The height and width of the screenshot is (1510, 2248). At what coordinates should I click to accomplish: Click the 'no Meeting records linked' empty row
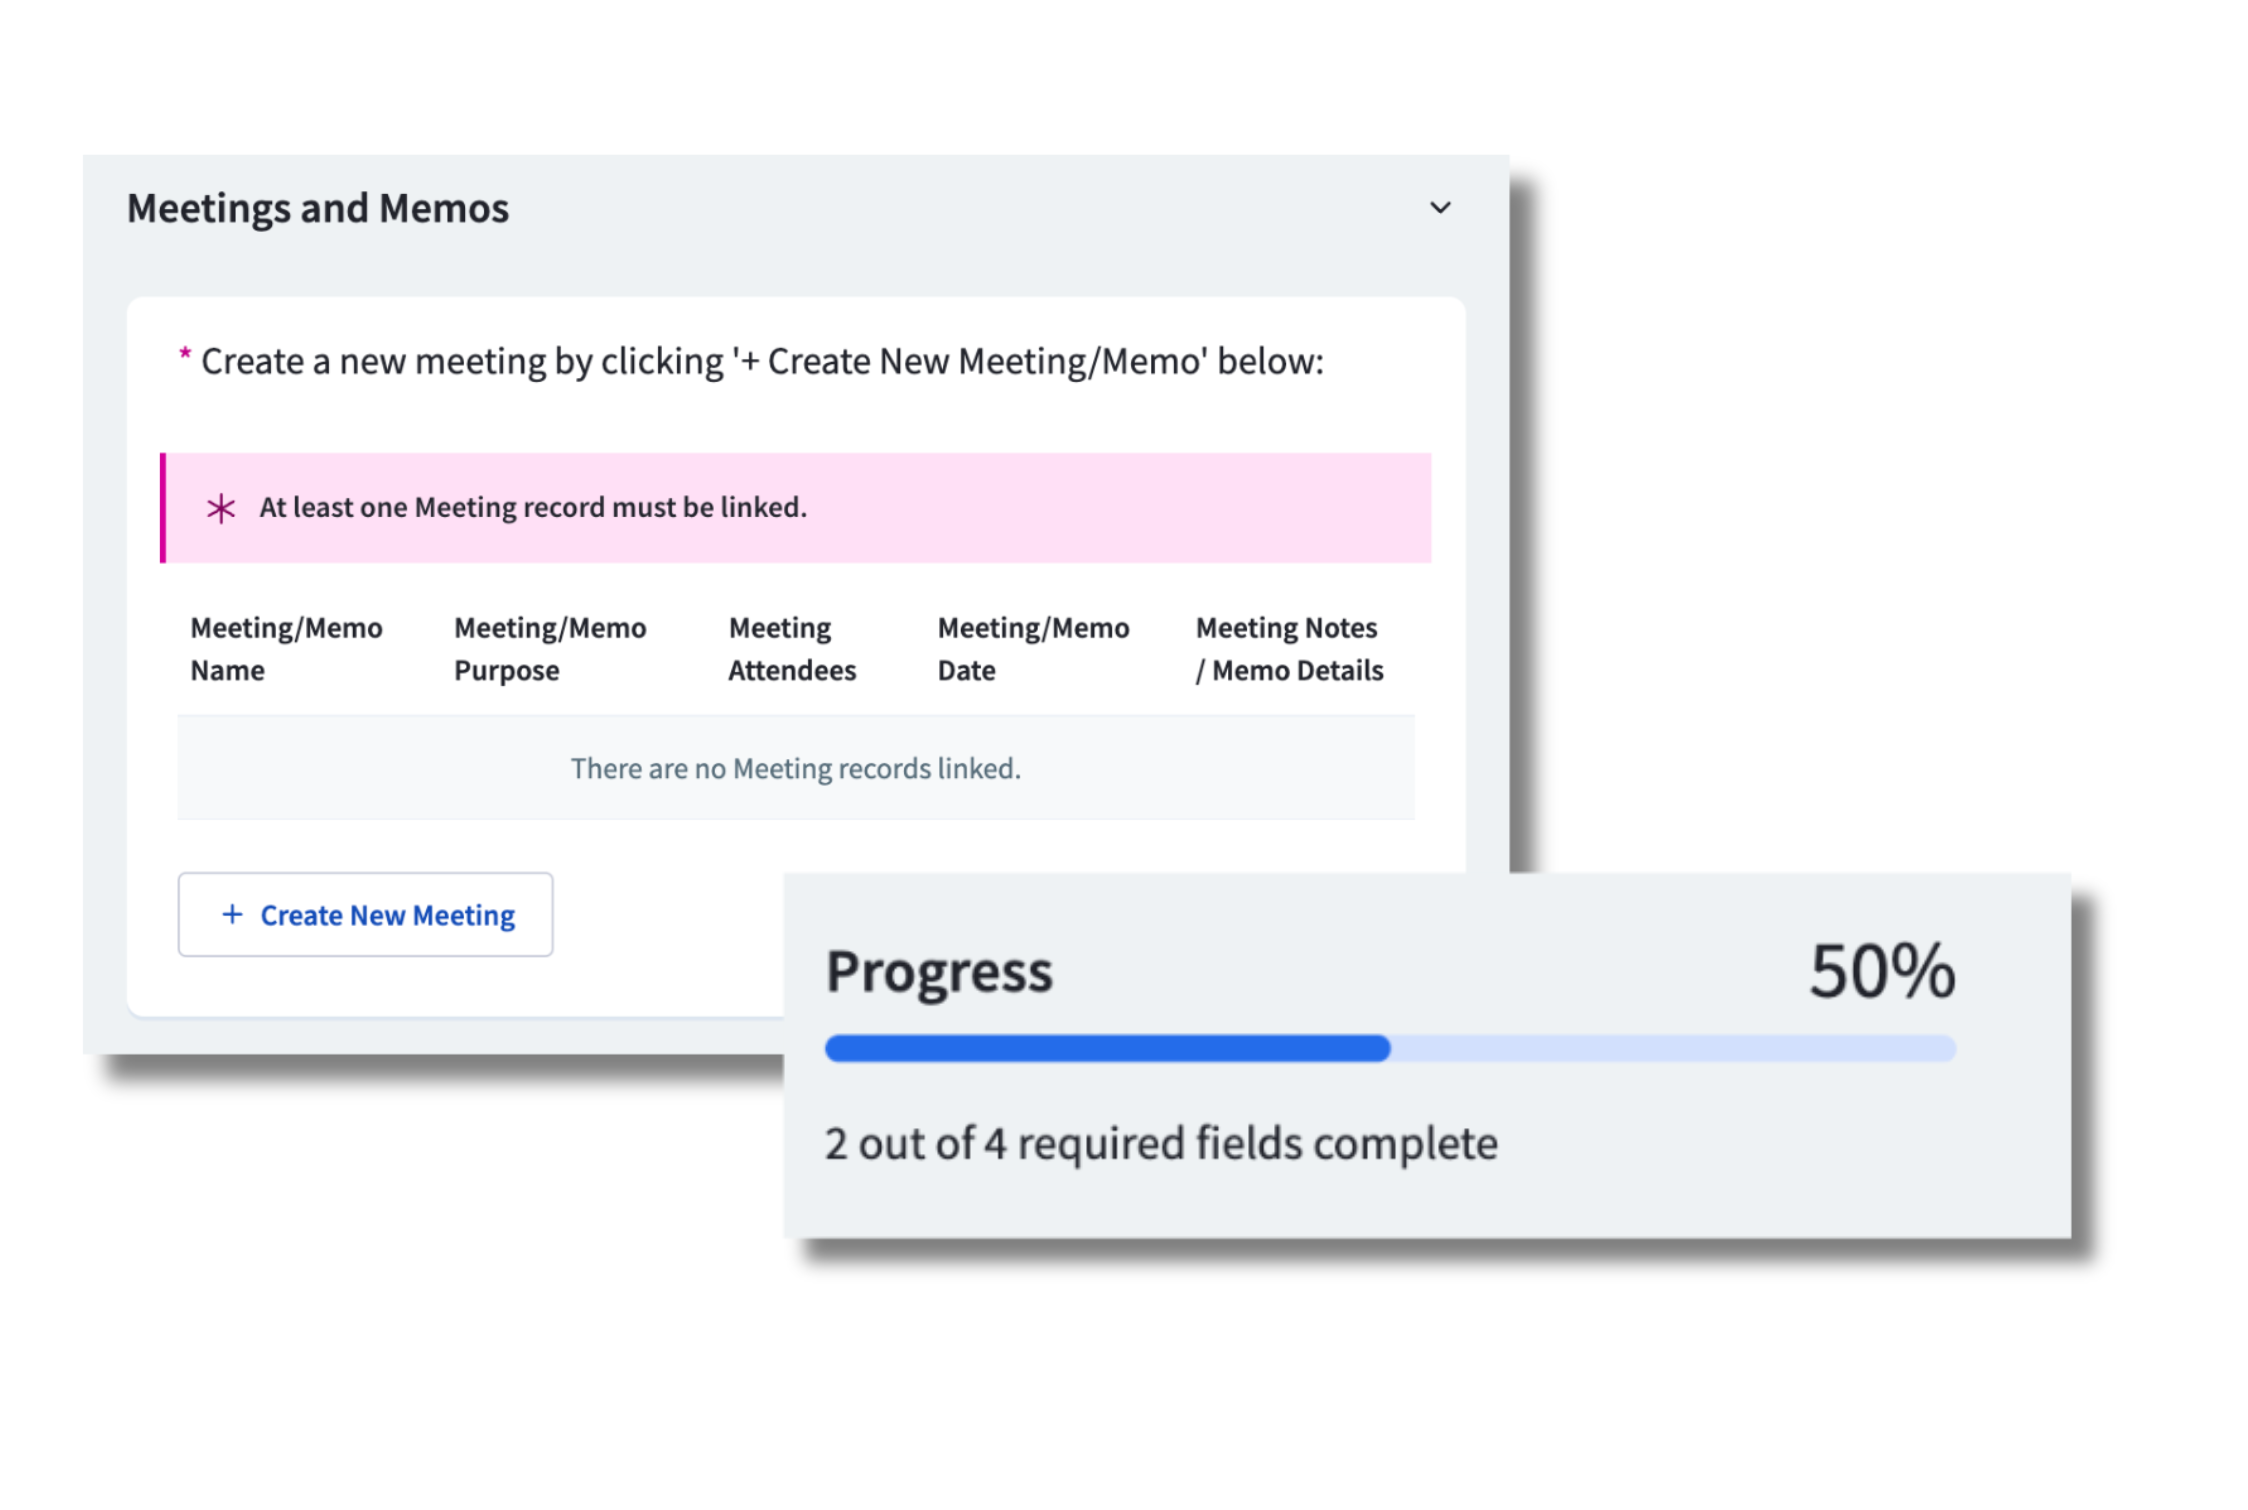795,768
